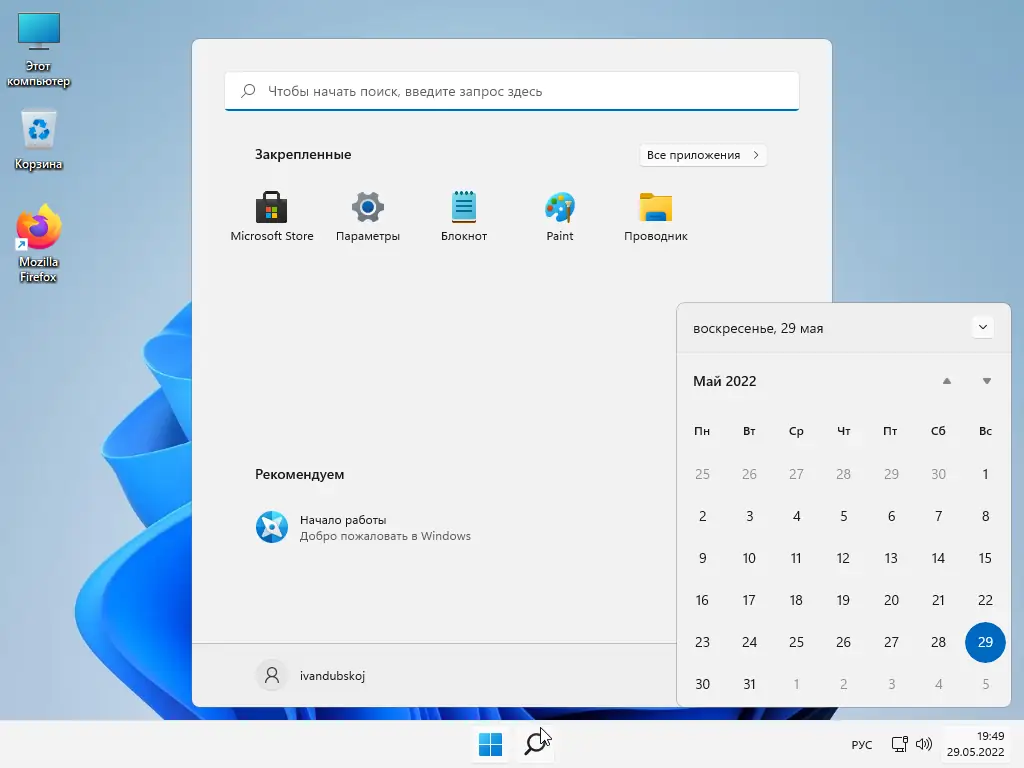Select May 31 in the calendar
Screen dimensions: 1024x768
[749, 684]
